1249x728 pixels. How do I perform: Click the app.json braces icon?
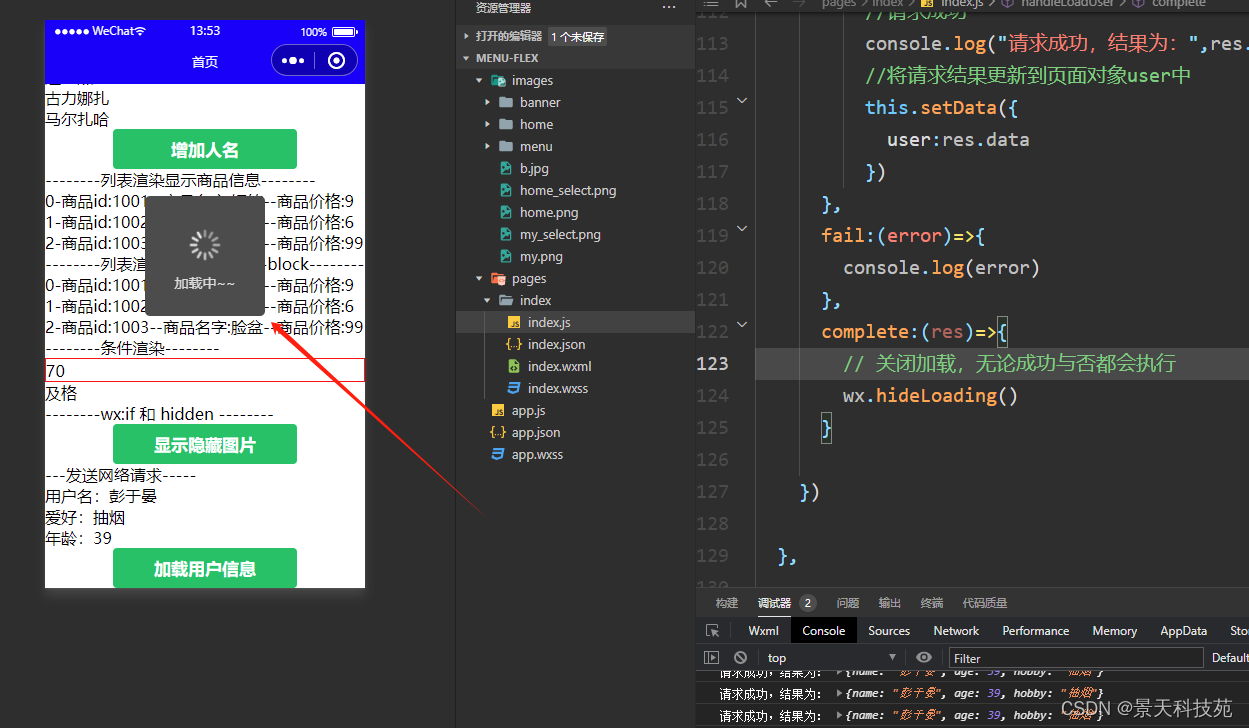click(x=498, y=432)
